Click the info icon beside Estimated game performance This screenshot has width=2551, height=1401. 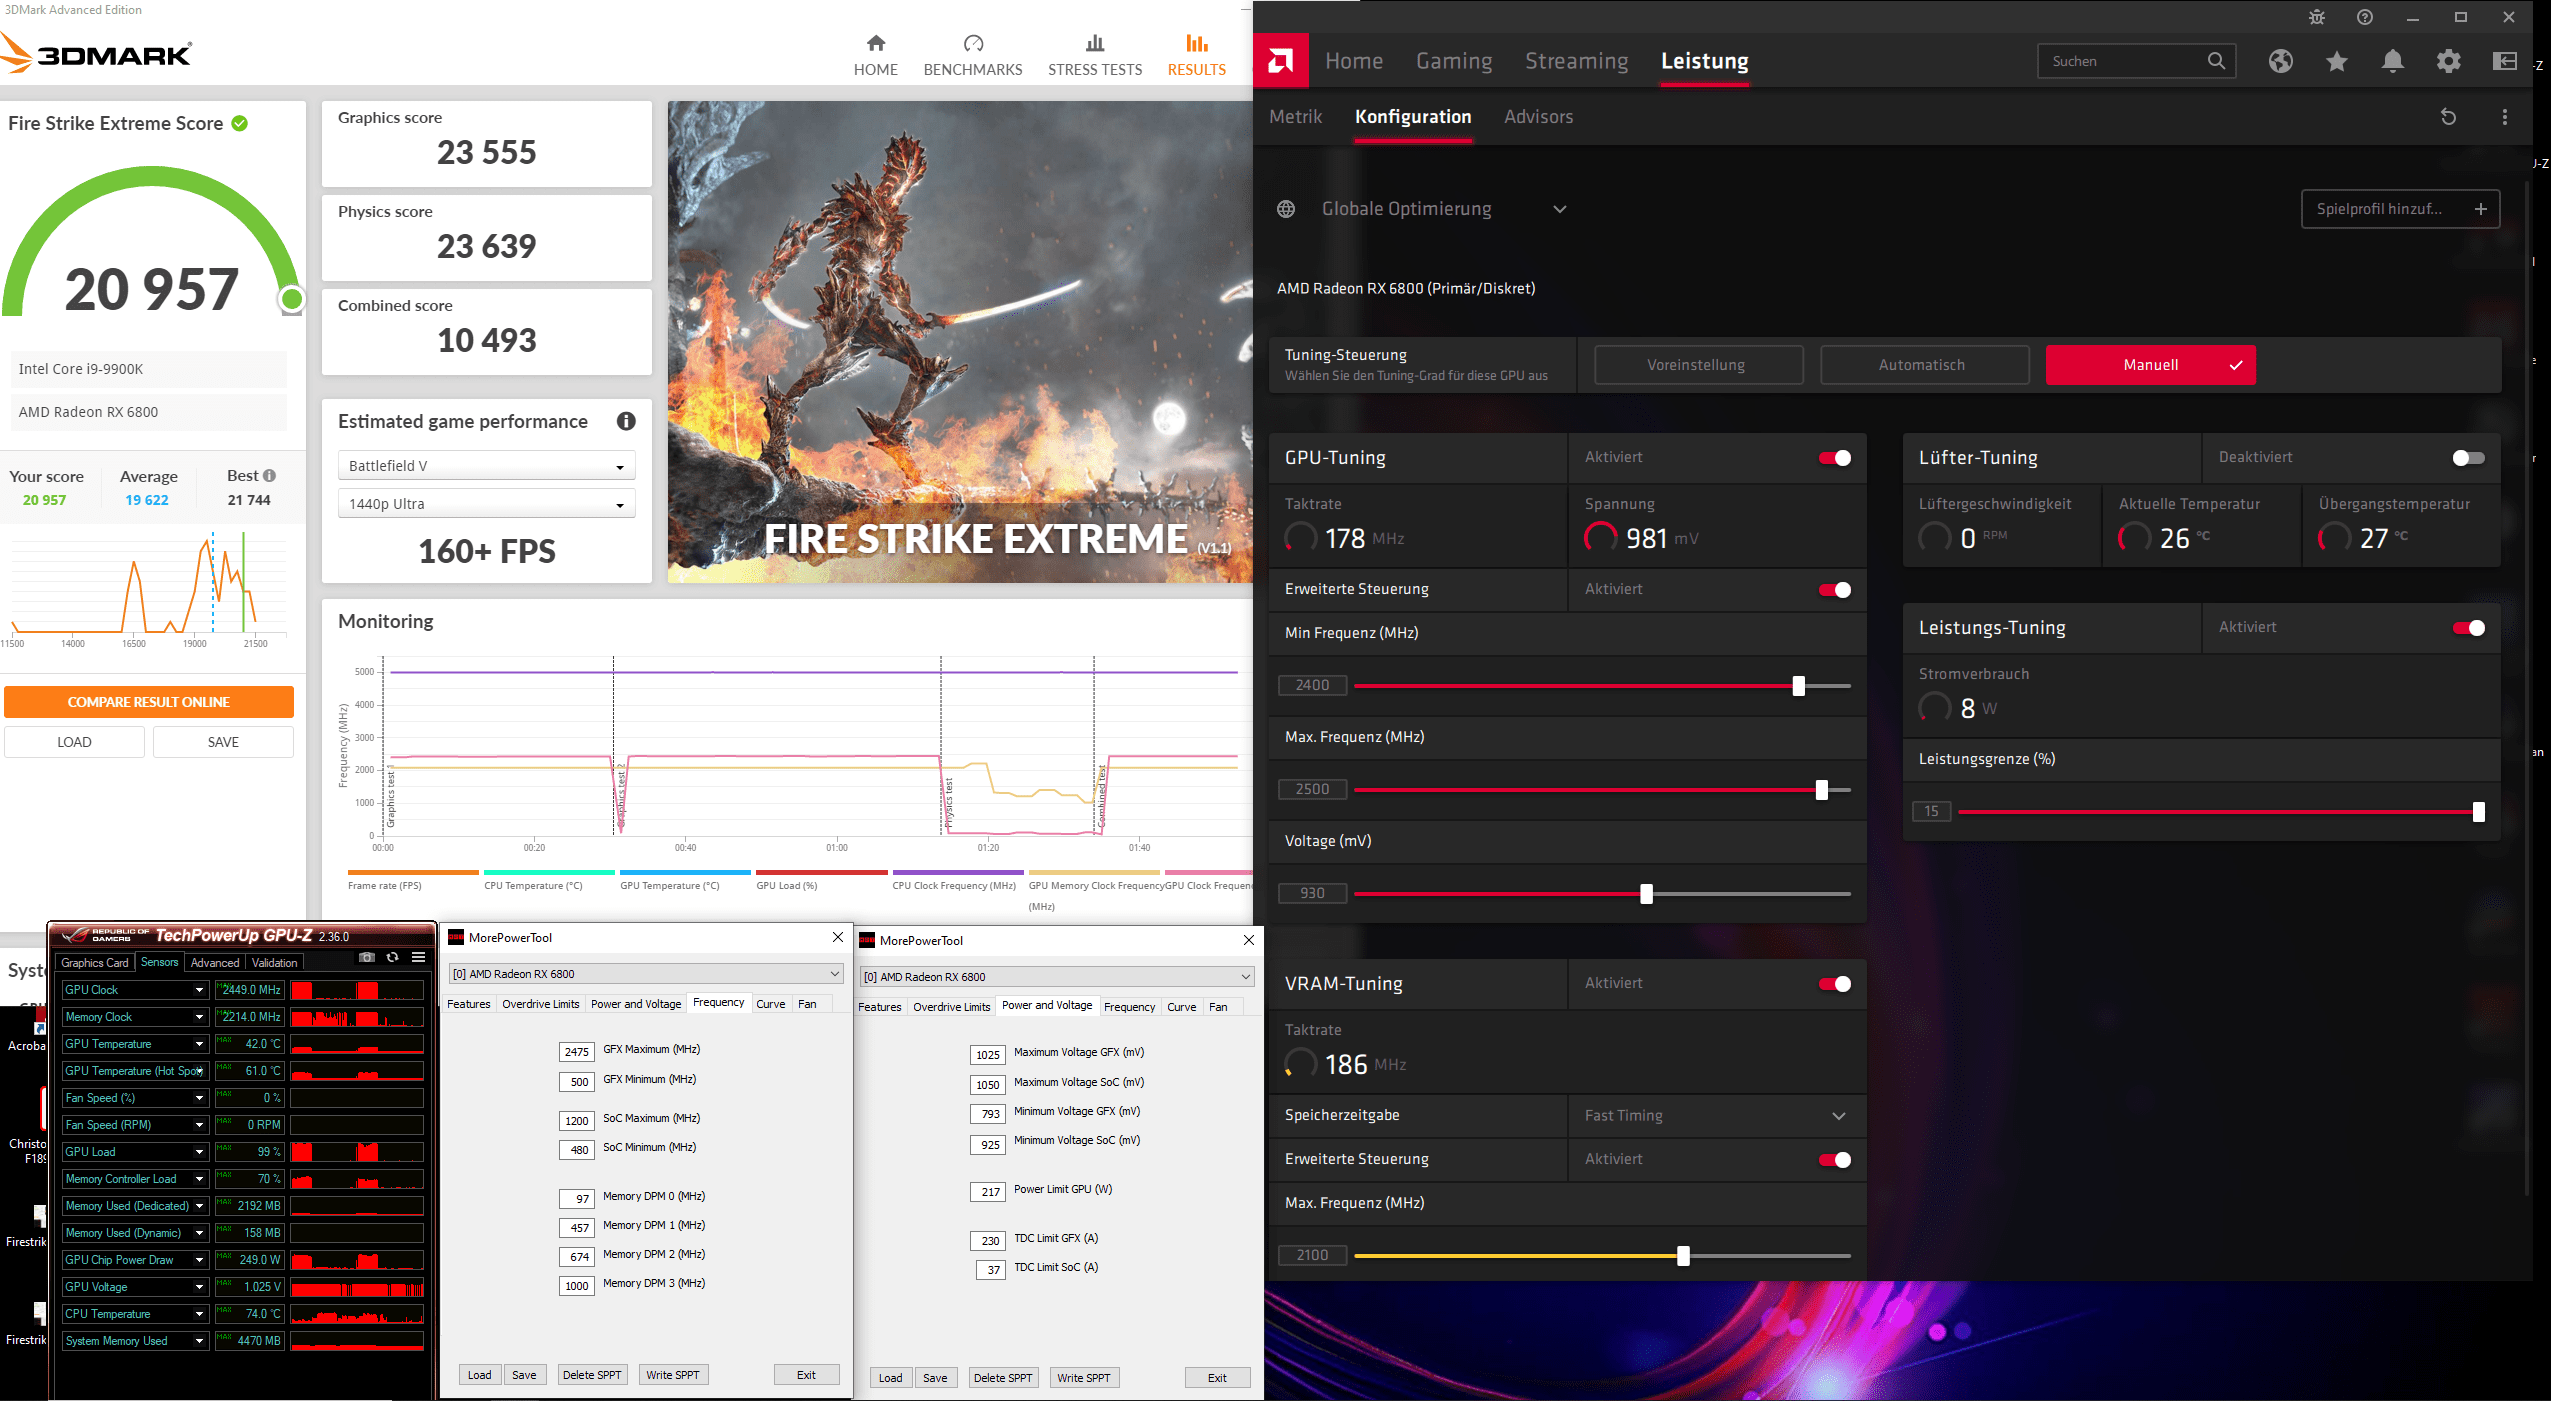[x=626, y=421]
